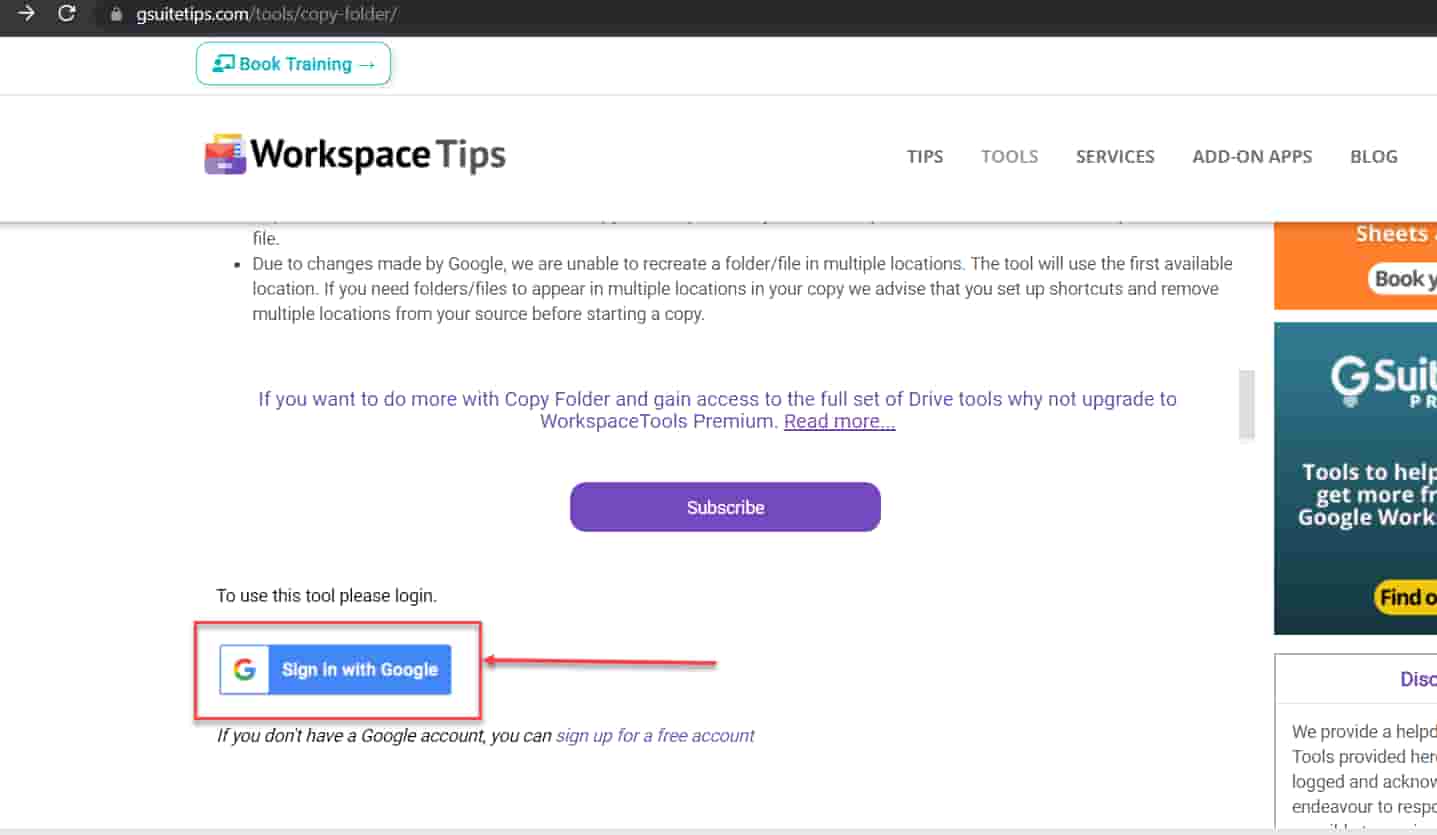Image resolution: width=1437 pixels, height=835 pixels.
Task: Open the BLOG menu
Action: coord(1373,156)
